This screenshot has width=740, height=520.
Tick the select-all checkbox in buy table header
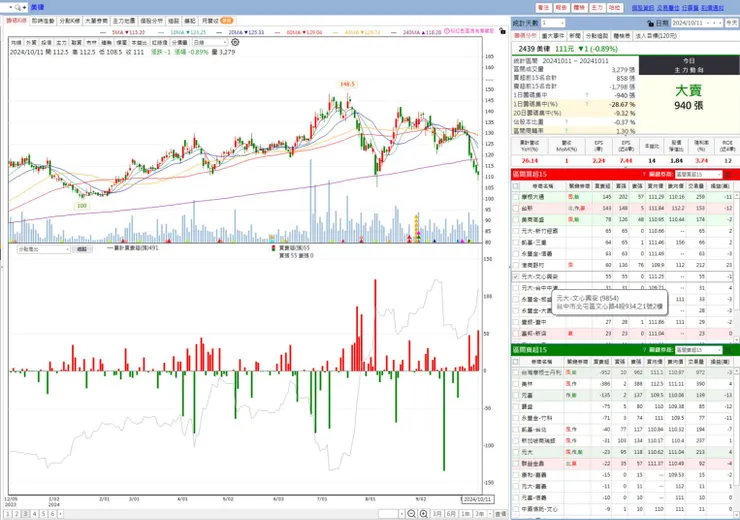pos(516,186)
